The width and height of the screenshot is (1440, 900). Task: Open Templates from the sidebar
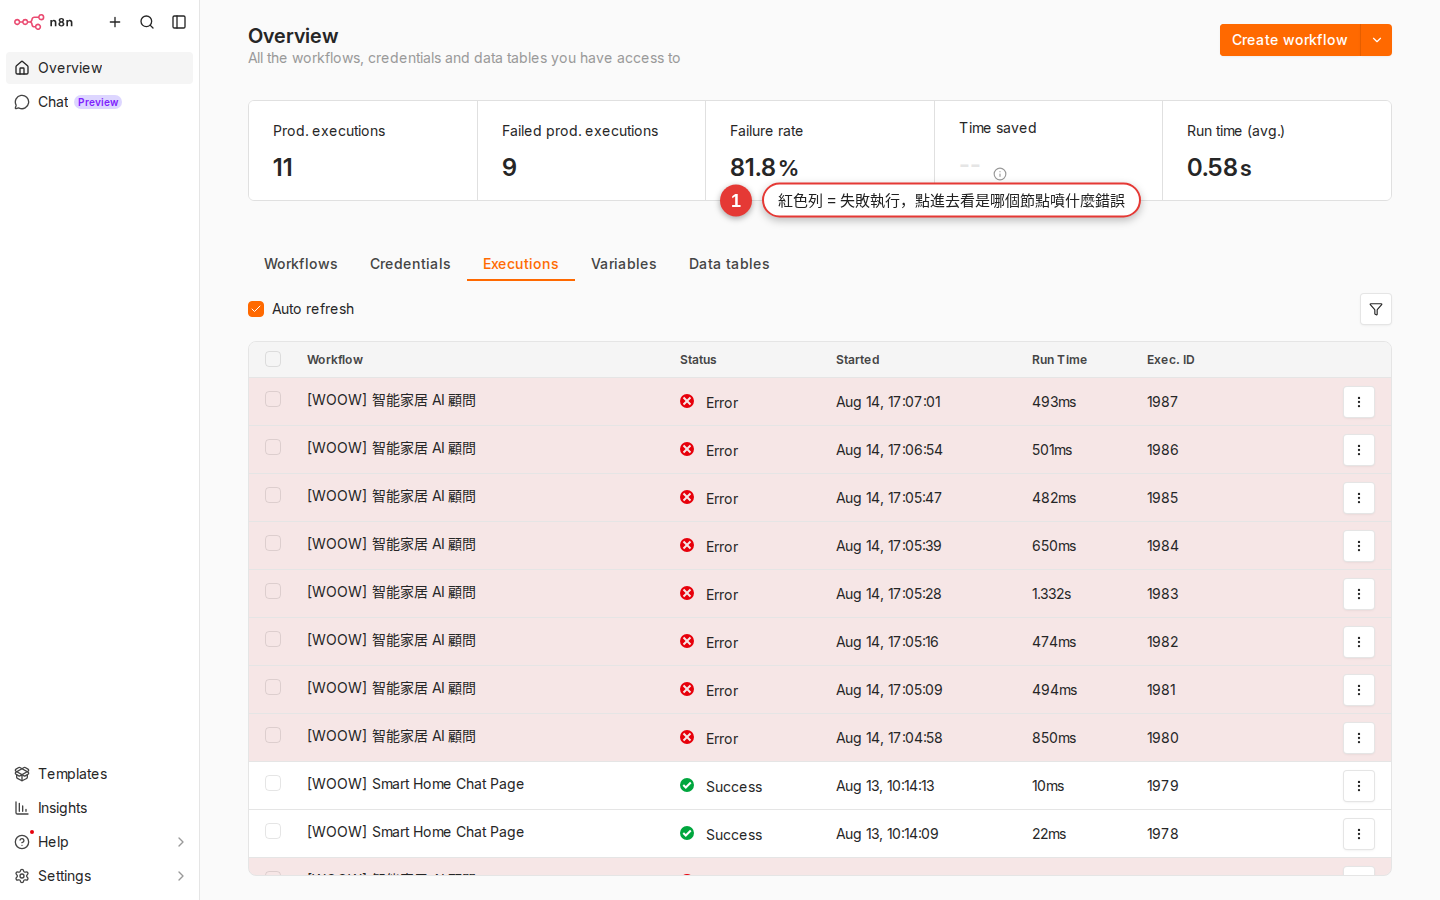(x=99, y=774)
